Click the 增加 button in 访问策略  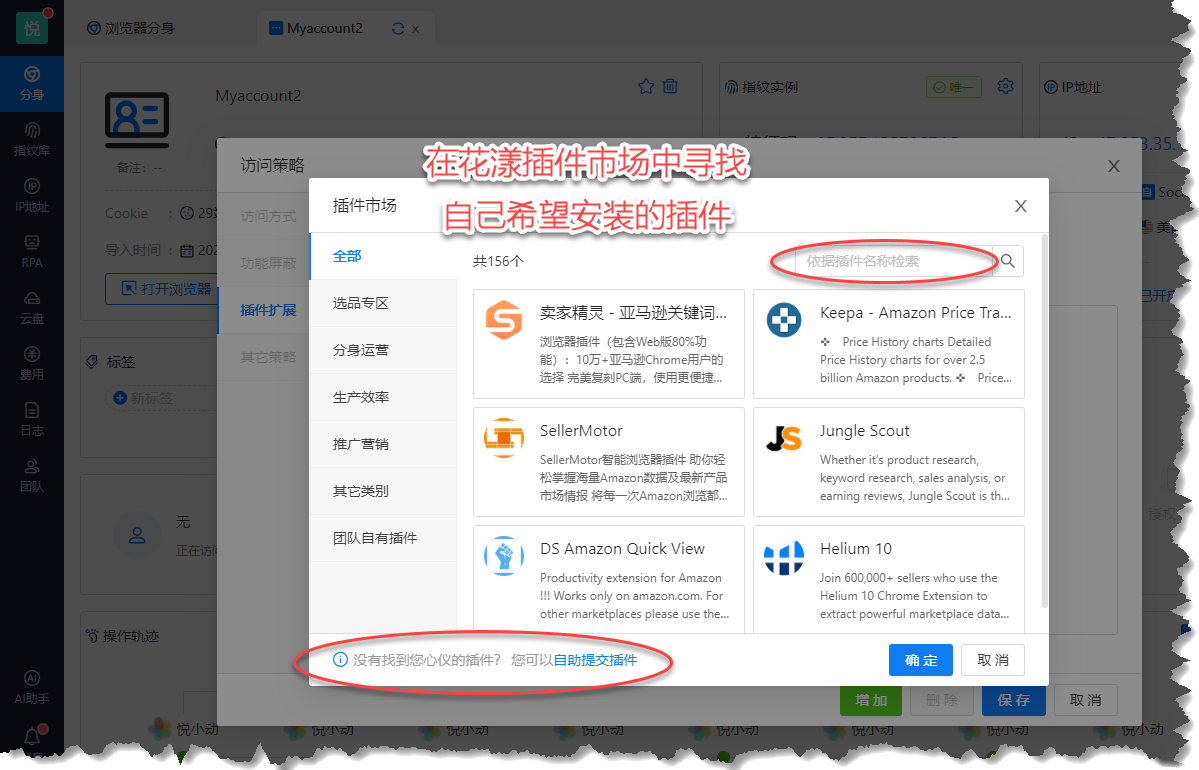pyautogui.click(x=871, y=700)
